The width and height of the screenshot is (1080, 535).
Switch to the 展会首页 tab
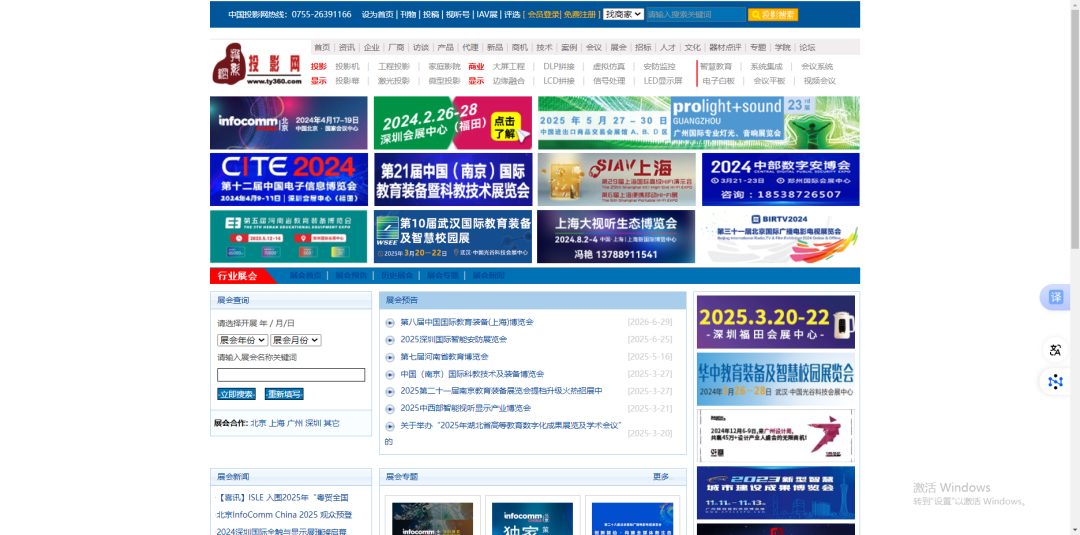[x=305, y=275]
